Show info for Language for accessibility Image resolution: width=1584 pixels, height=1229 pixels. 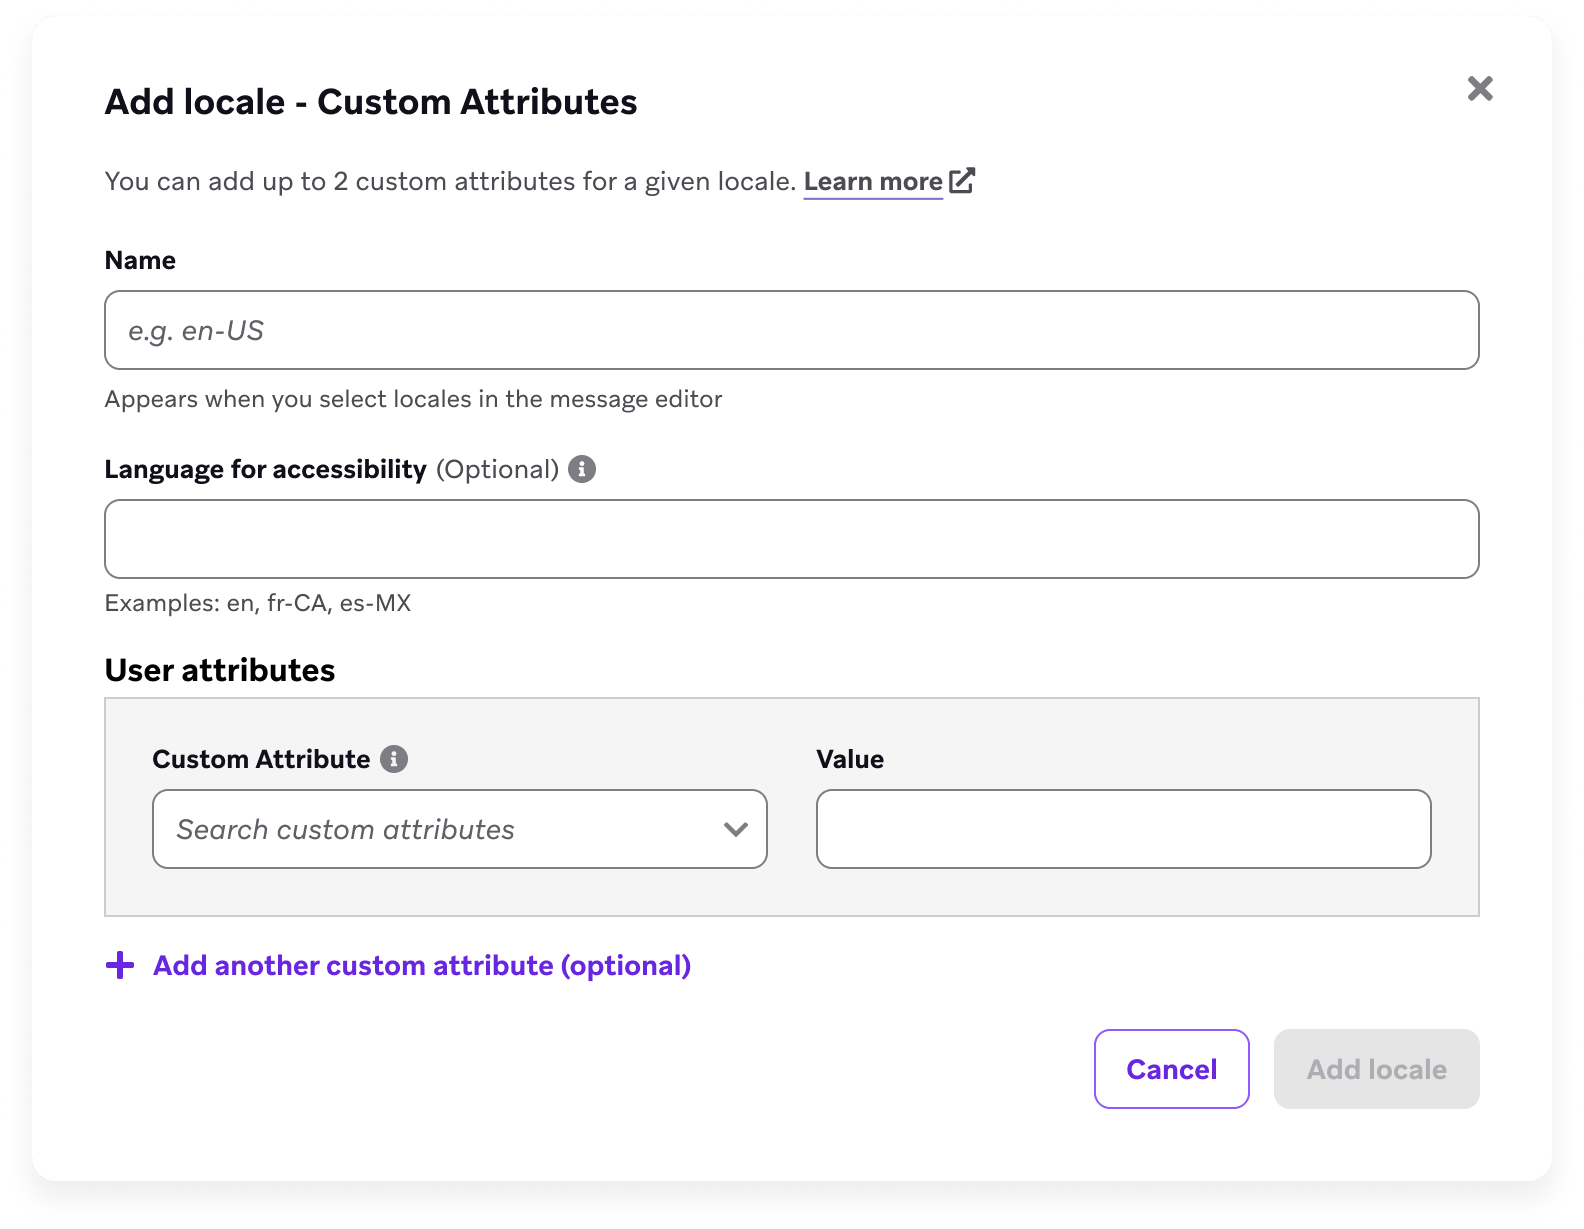click(582, 469)
